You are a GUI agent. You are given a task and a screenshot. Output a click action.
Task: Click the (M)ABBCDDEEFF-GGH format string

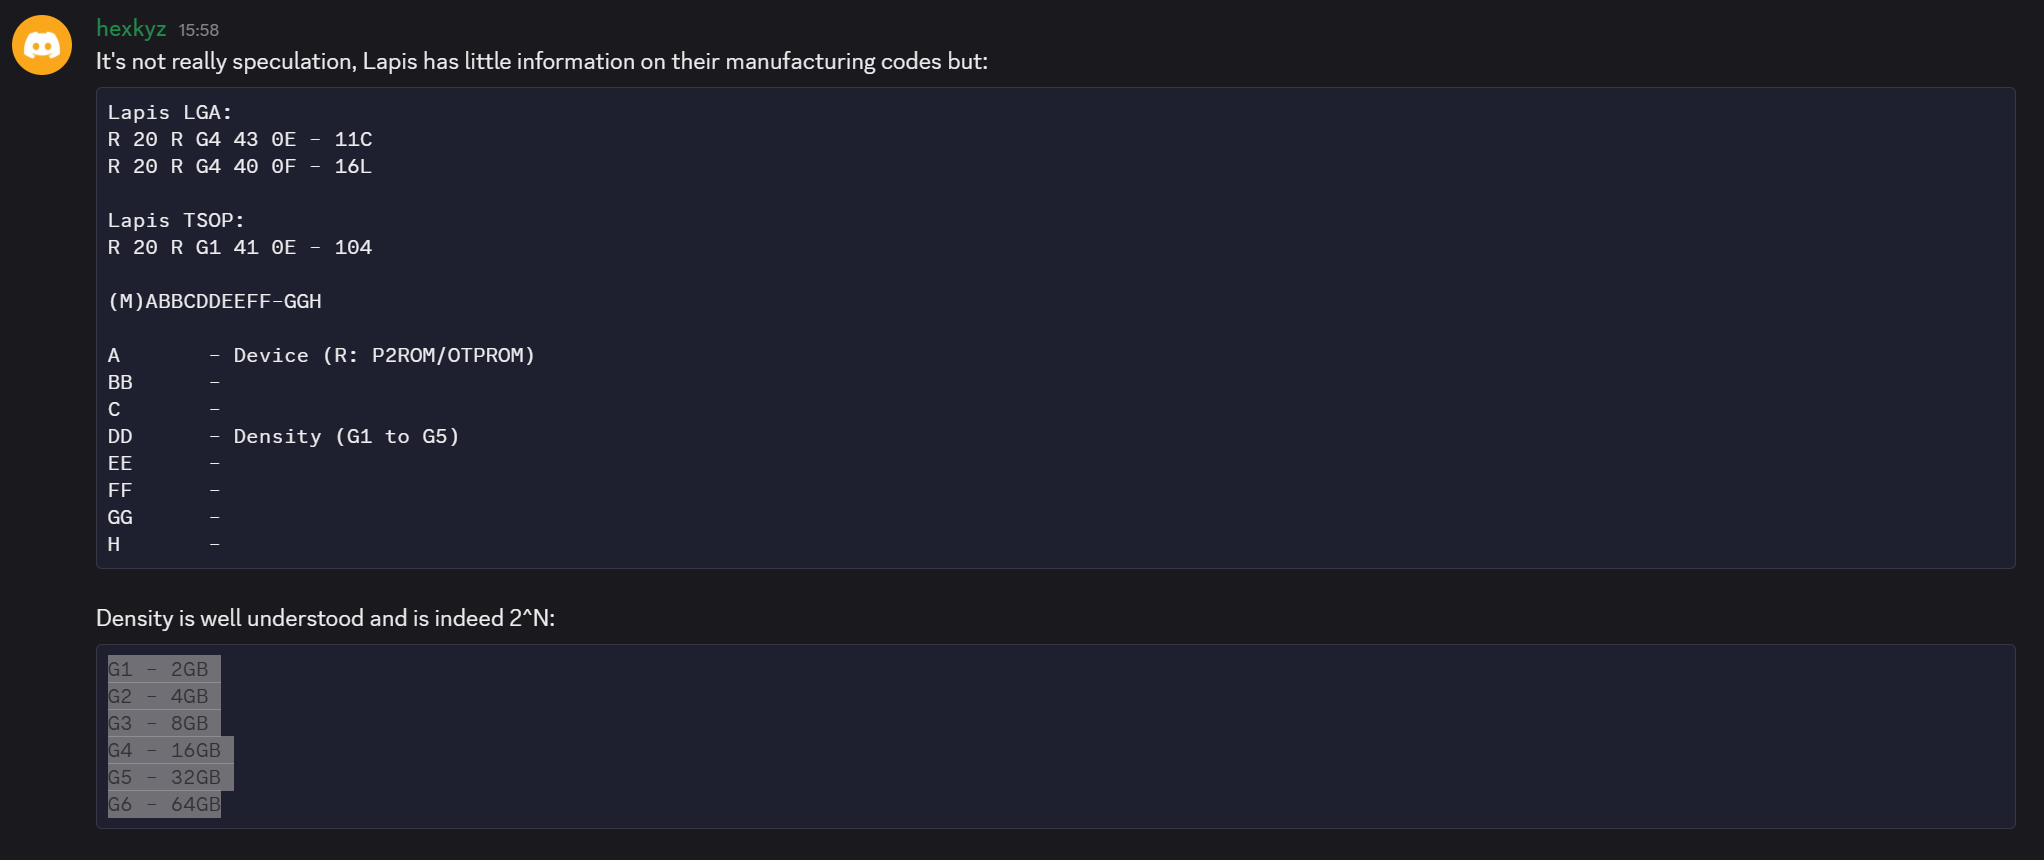[x=215, y=302]
